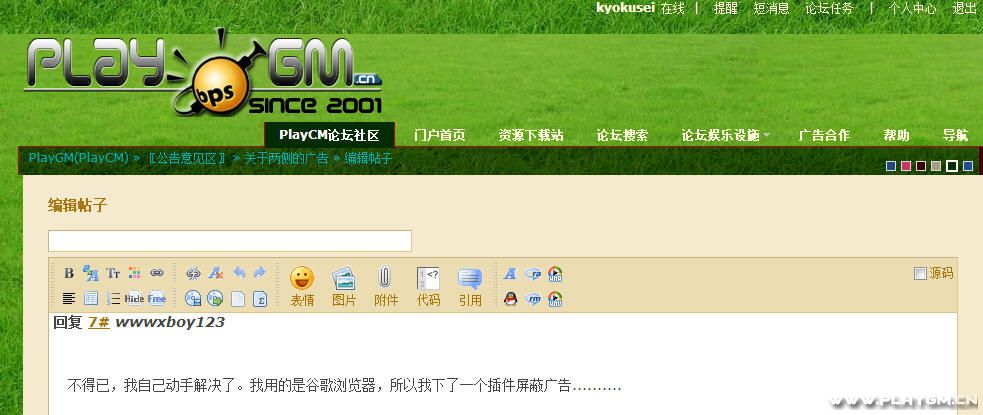This screenshot has width=983, height=415.
Task: Add an attachment with 附件 paperclip
Action: tap(386, 285)
